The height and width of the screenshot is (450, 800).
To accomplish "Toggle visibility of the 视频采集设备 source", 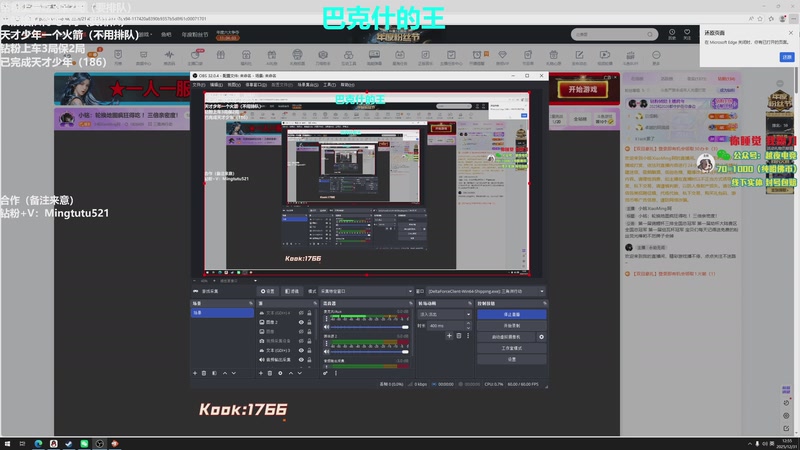I will (301, 341).
